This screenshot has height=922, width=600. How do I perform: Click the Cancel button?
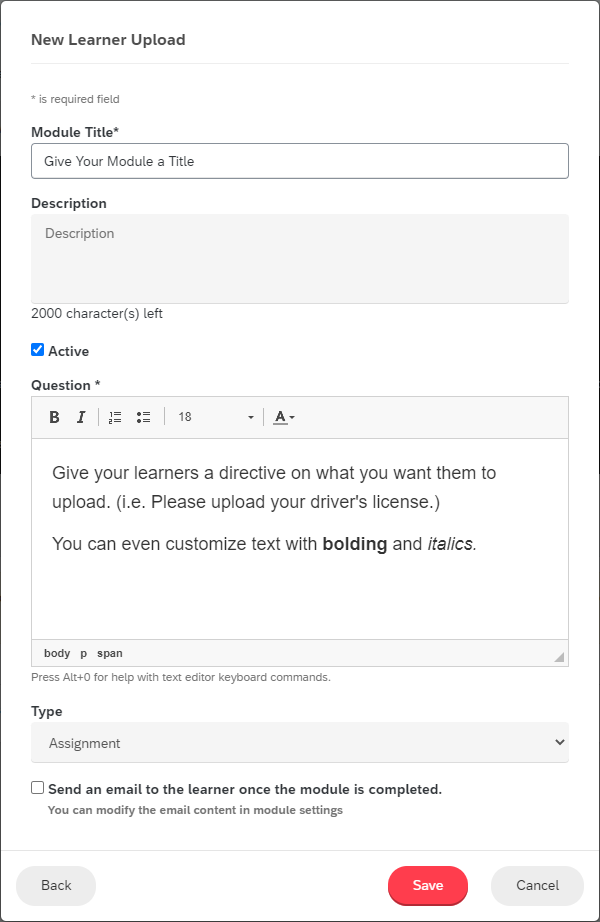[538, 886]
